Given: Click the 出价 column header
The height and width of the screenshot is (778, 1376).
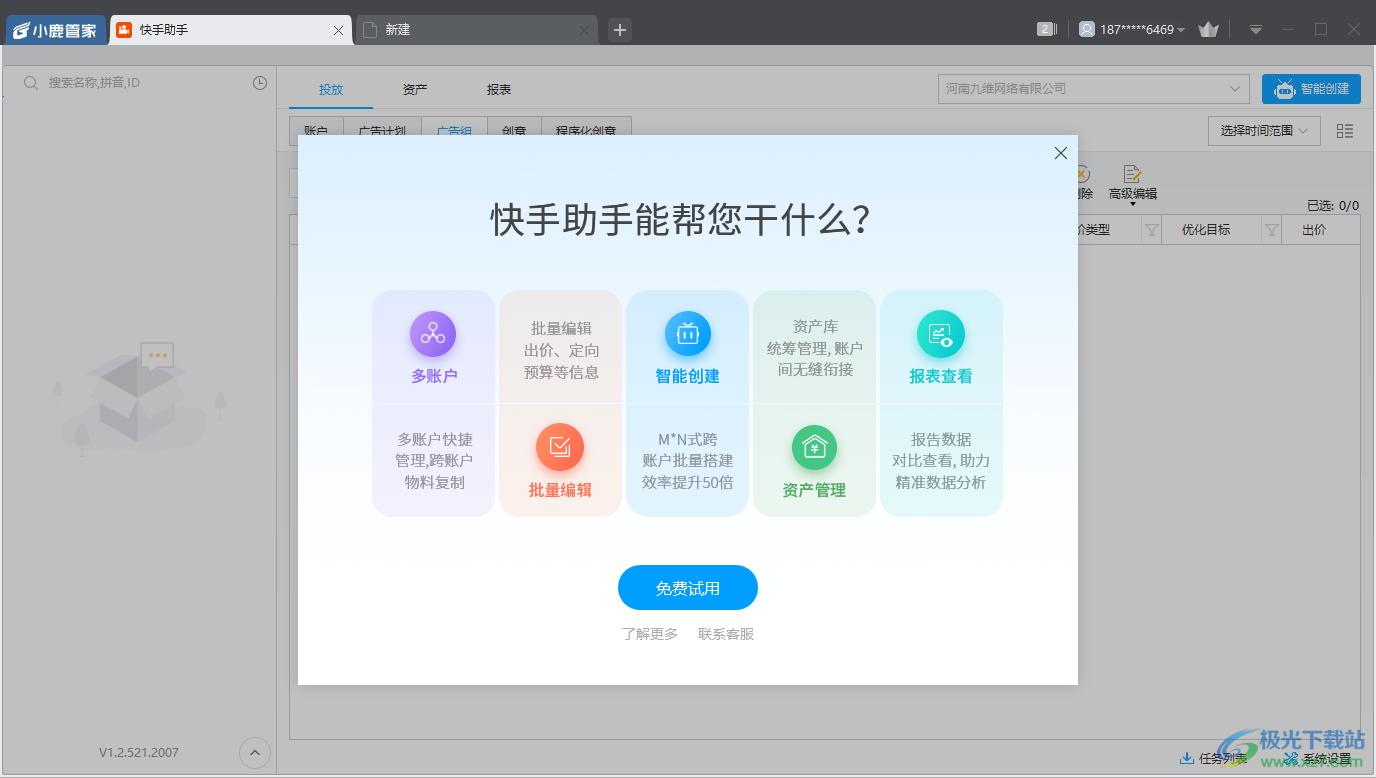Looking at the screenshot, I should 1314,230.
